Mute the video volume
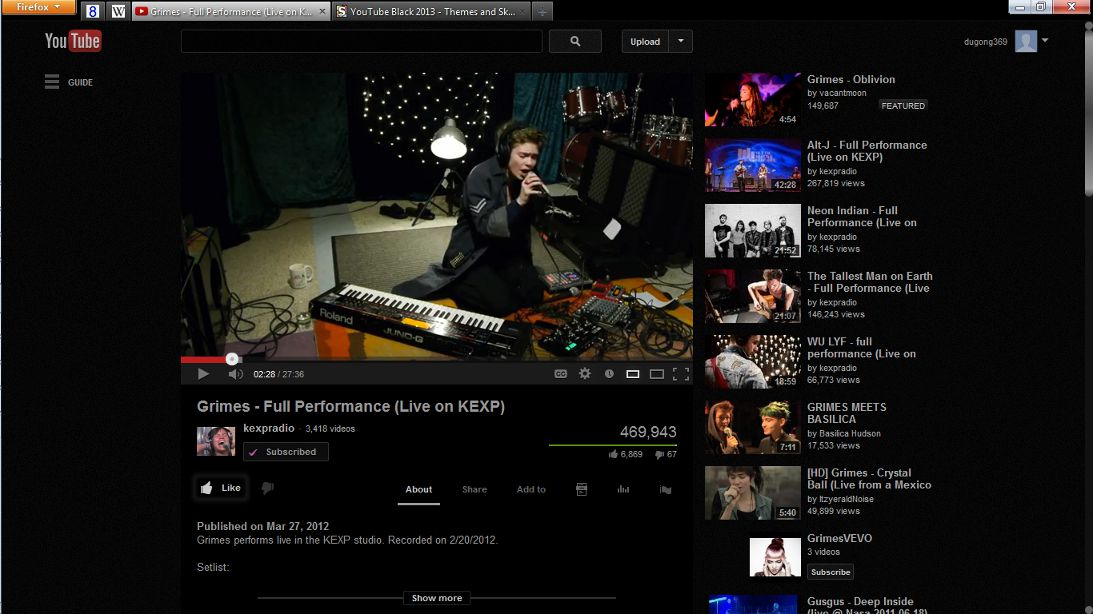1093x614 pixels. pos(234,373)
